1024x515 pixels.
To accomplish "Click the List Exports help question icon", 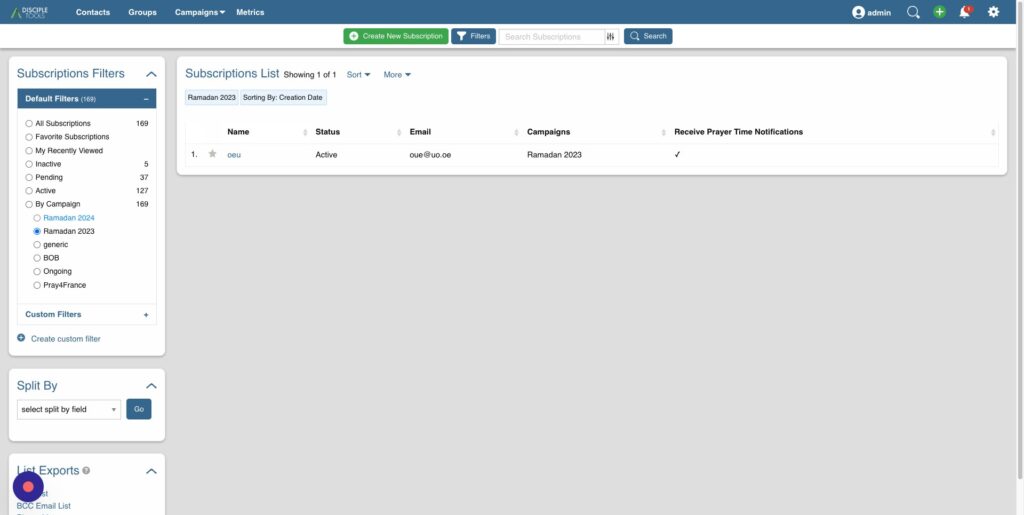I will click(86, 470).
